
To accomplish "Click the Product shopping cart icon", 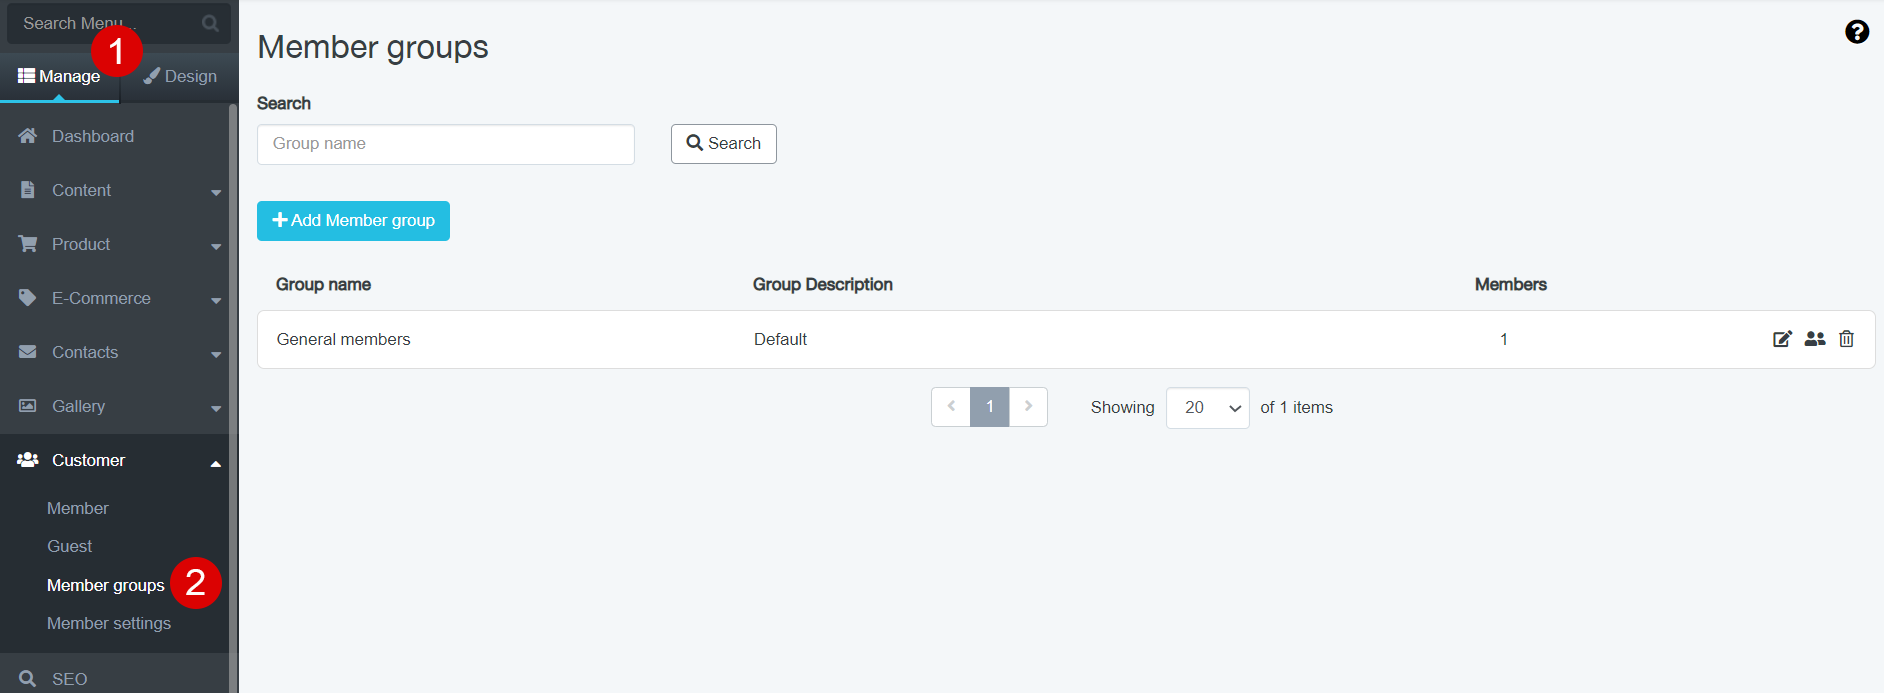I will pyautogui.click(x=28, y=244).
